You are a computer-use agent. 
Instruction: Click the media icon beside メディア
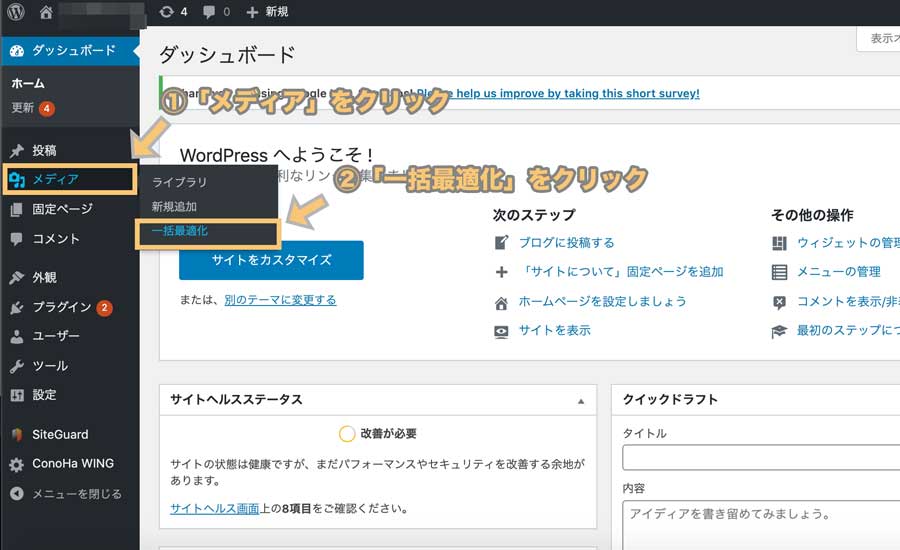click(x=17, y=180)
